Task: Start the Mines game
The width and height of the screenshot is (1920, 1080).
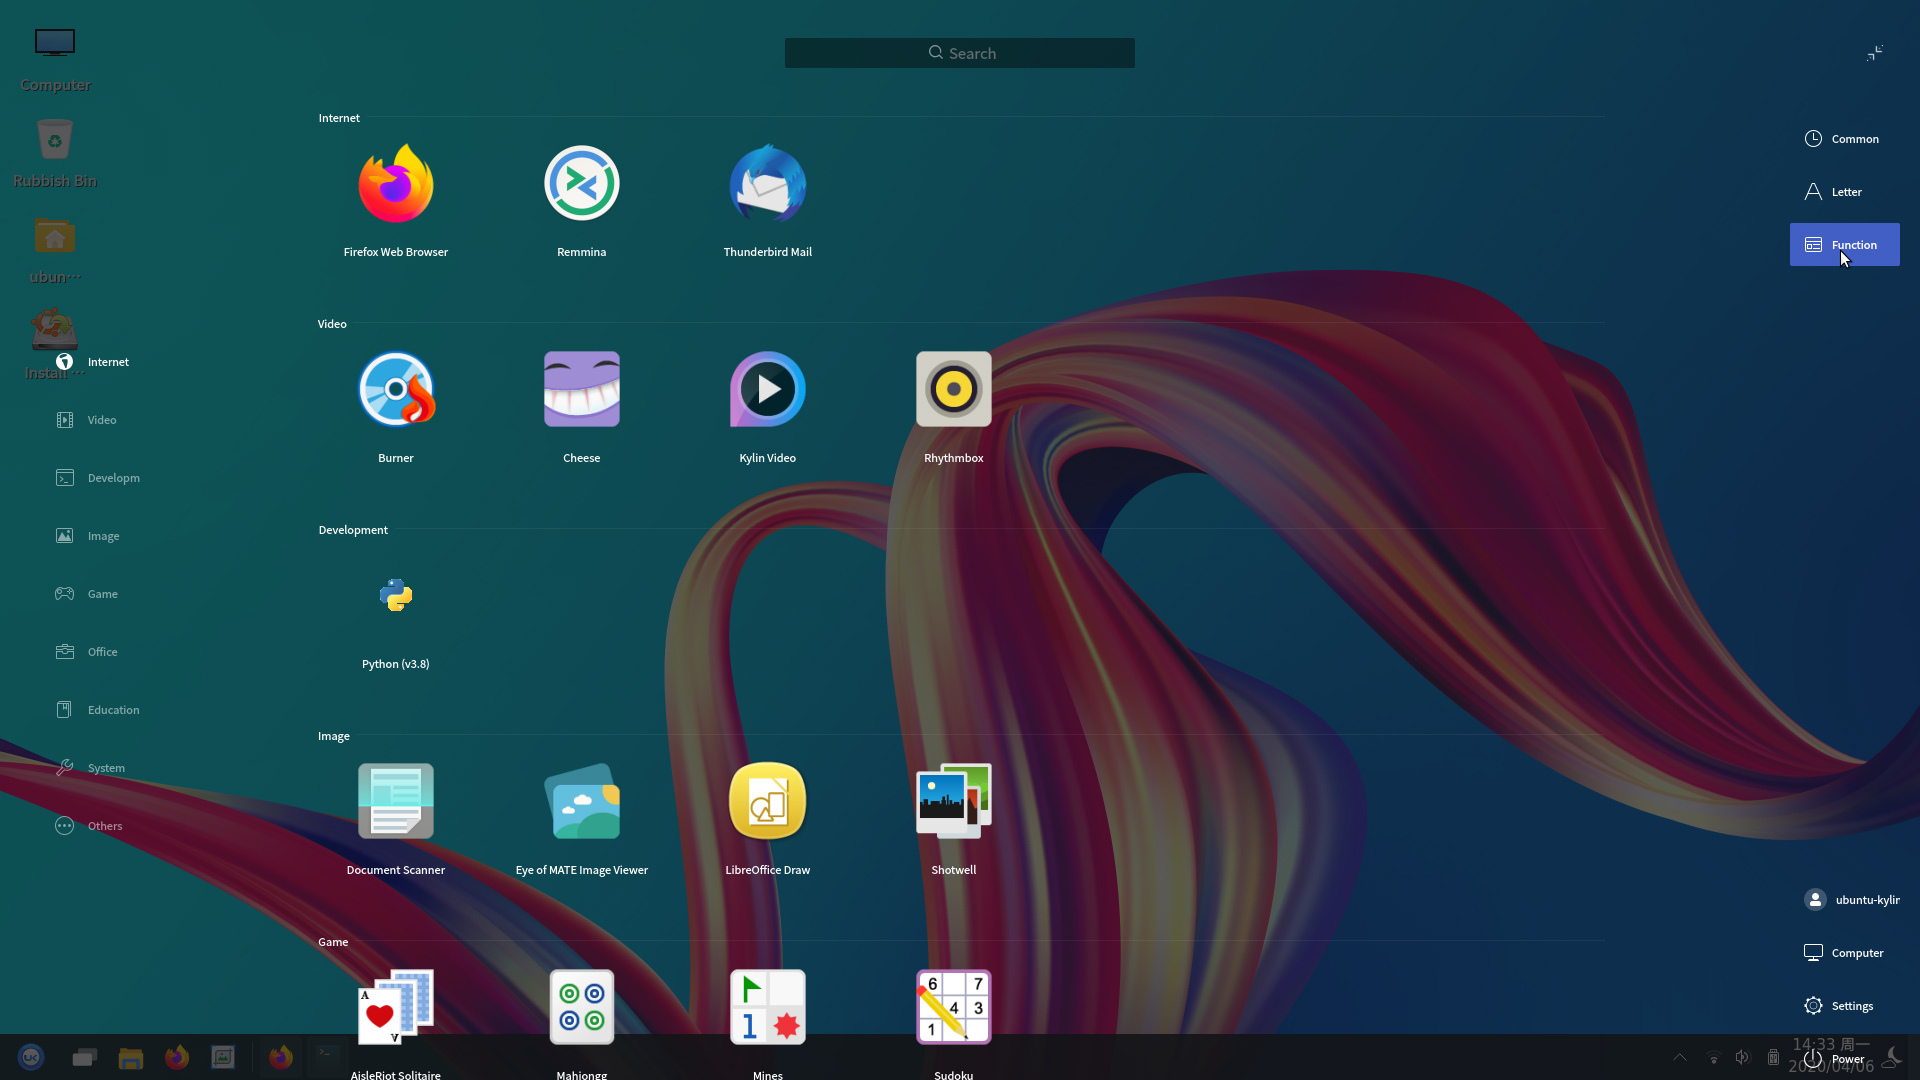Action: point(768,1007)
